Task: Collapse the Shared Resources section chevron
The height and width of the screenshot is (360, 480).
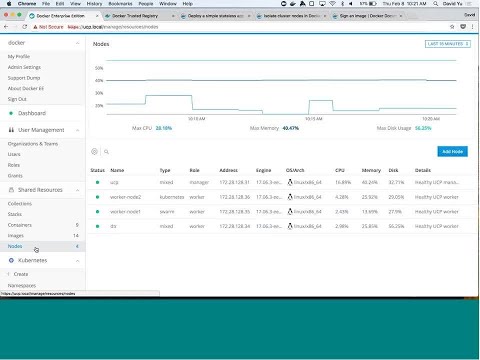Action: tap(77, 190)
